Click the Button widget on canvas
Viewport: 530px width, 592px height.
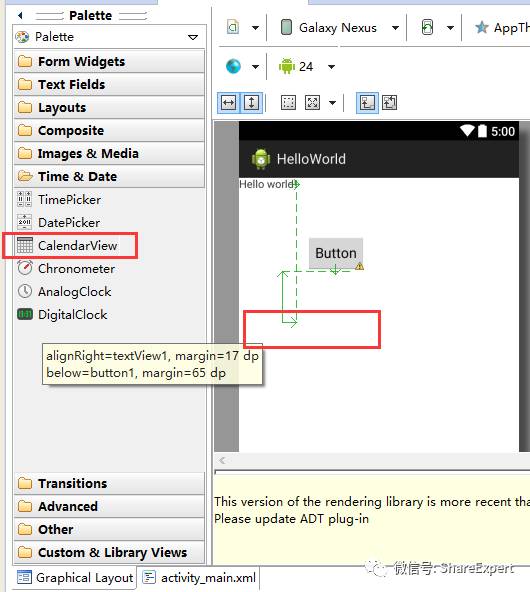336,253
